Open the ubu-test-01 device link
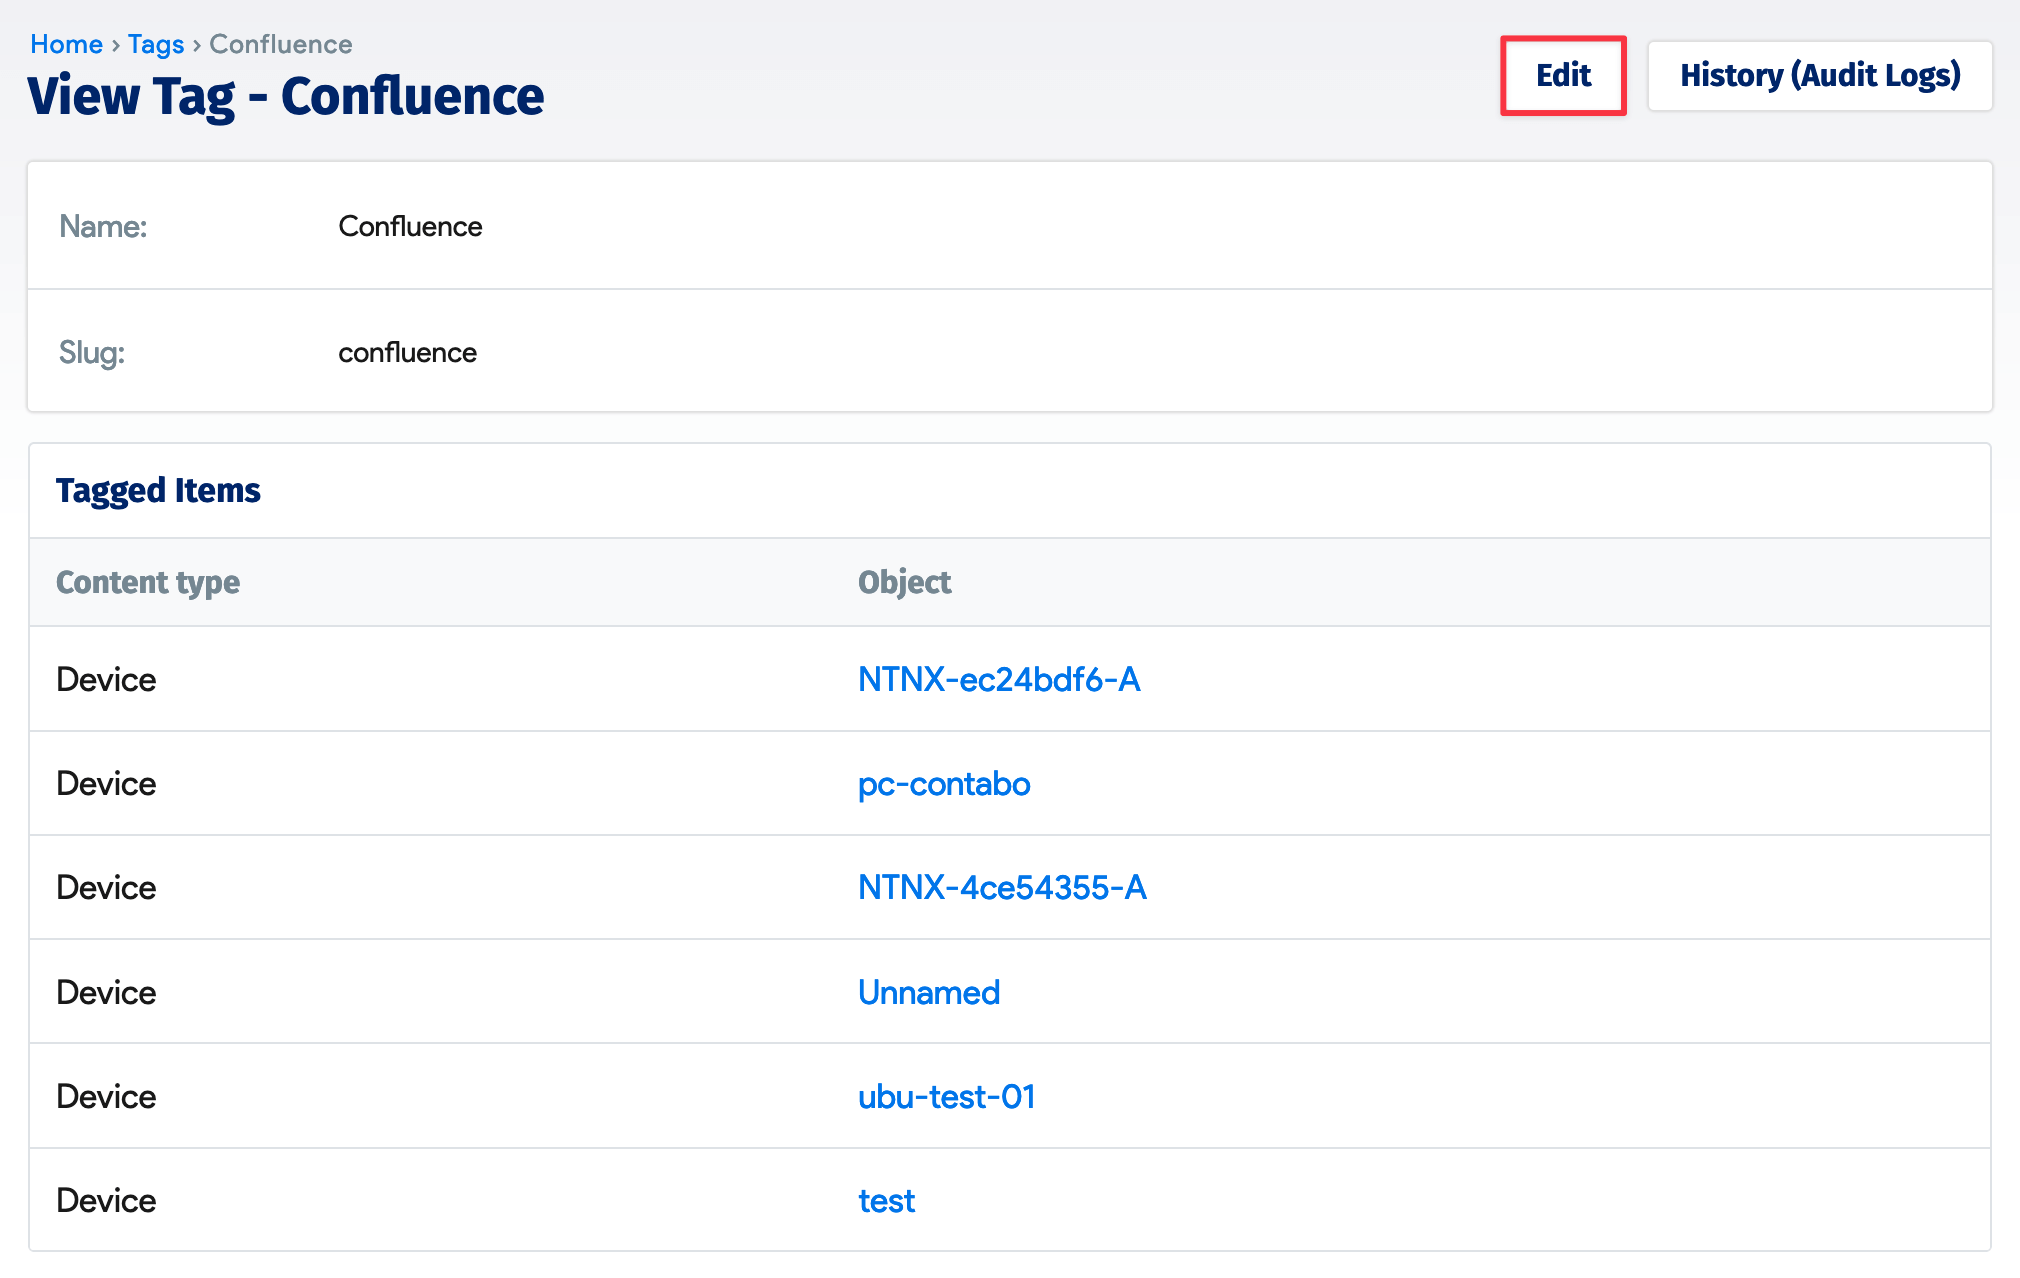Screen dimensions: 2020x1278 [x=946, y=1097]
